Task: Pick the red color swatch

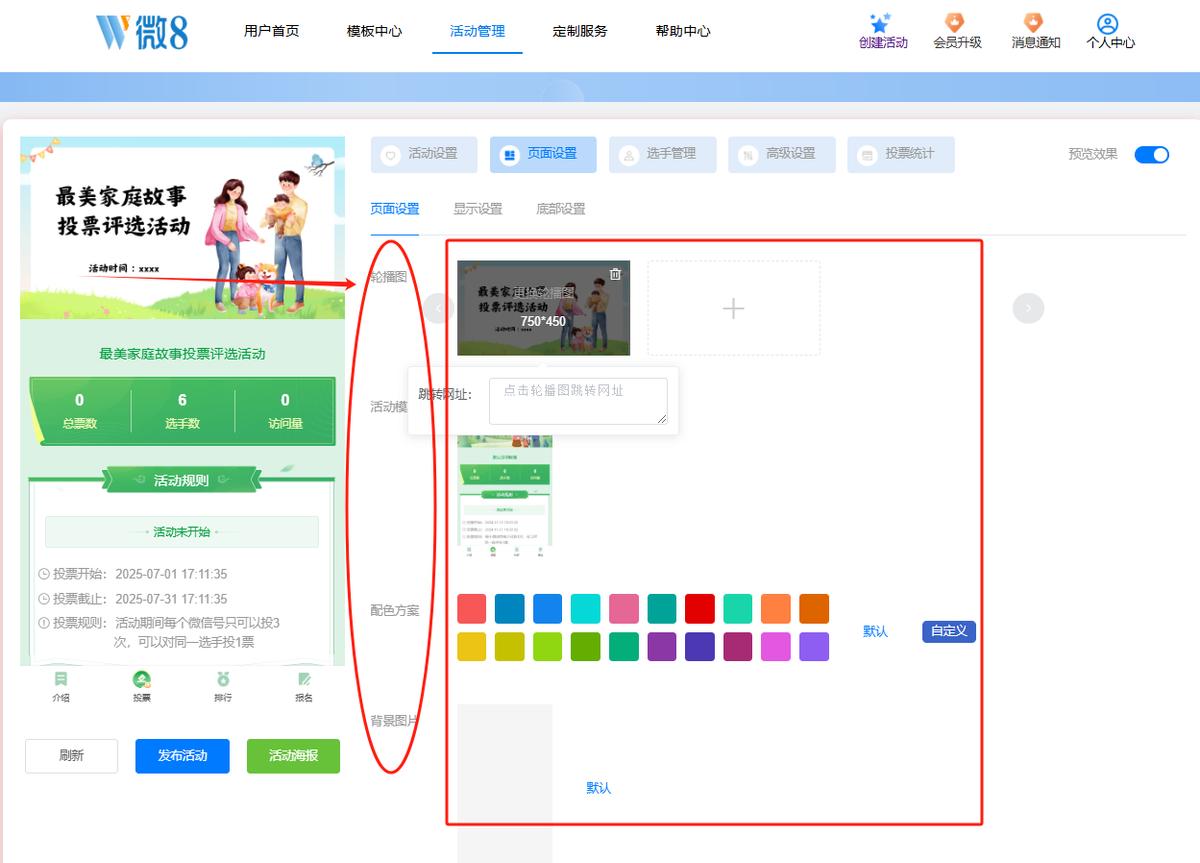Action: click(700, 608)
